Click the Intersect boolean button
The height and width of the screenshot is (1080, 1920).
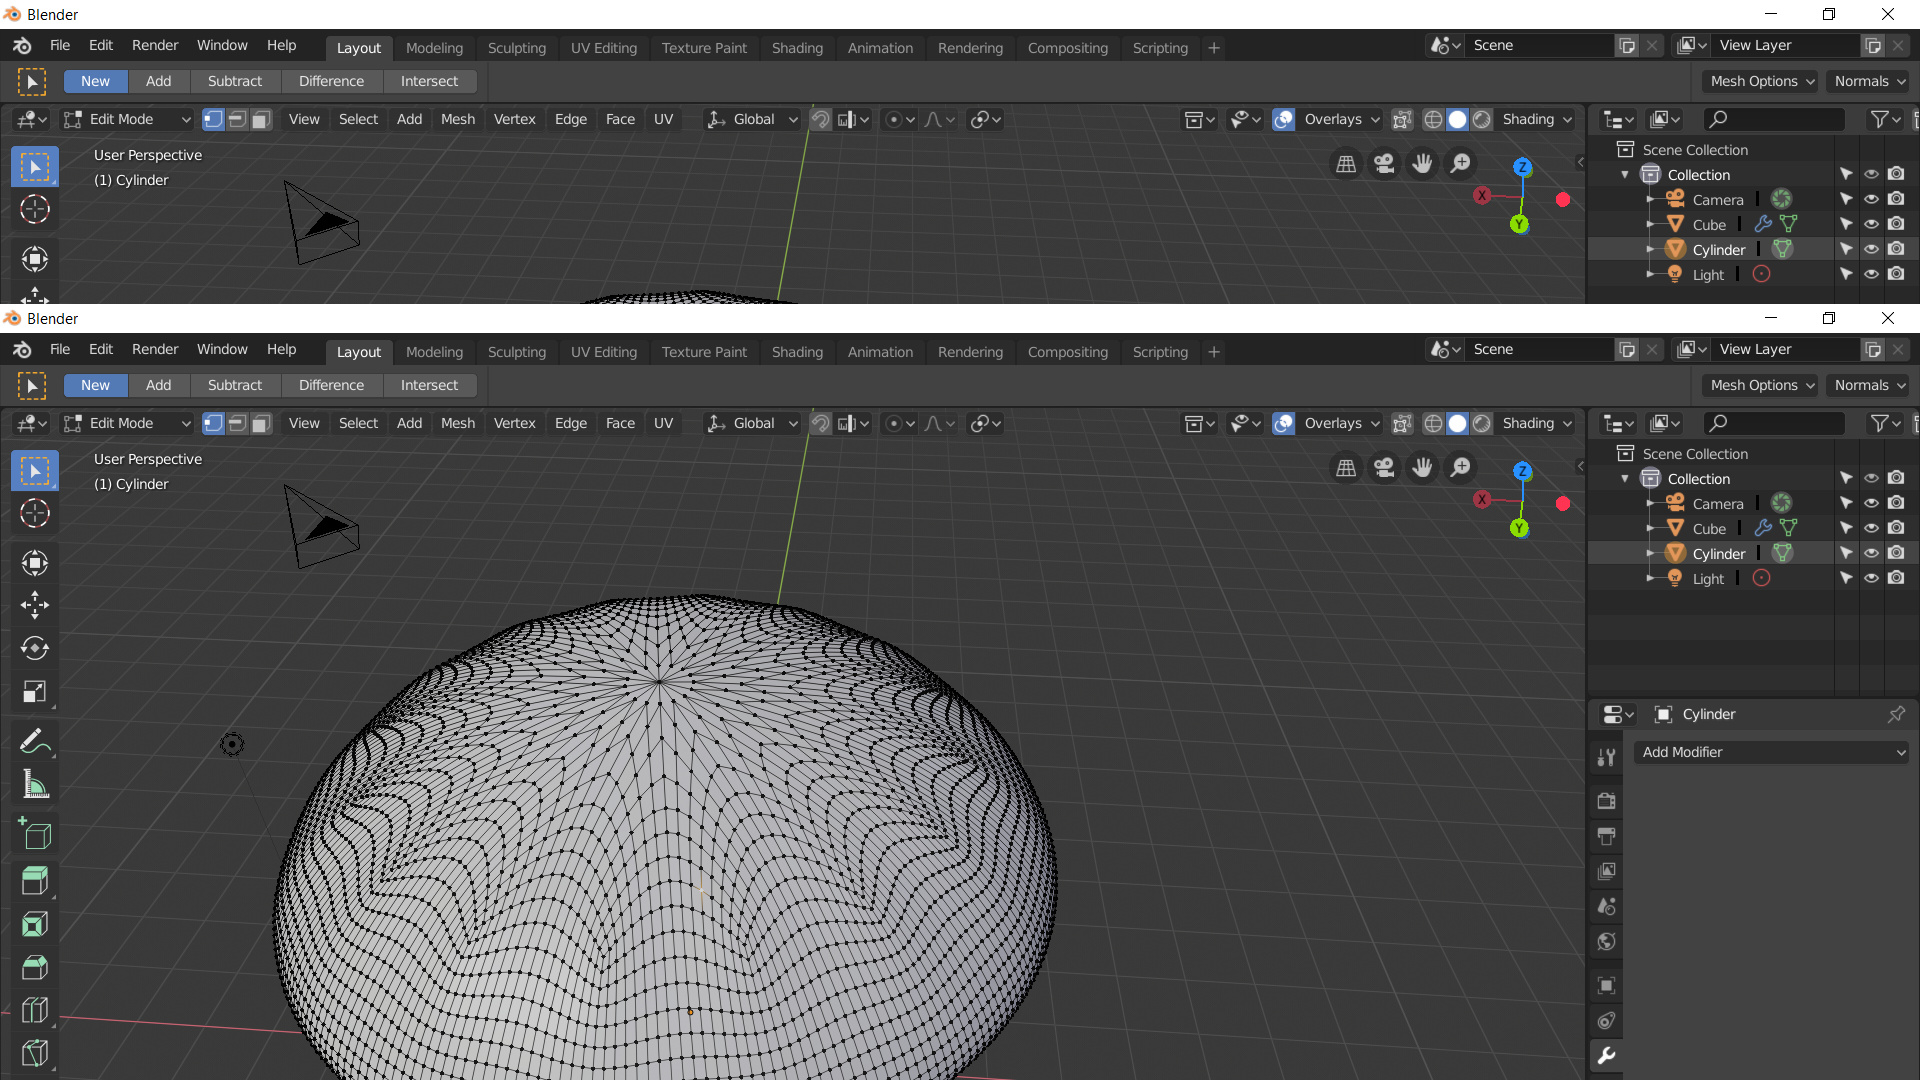[429, 385]
